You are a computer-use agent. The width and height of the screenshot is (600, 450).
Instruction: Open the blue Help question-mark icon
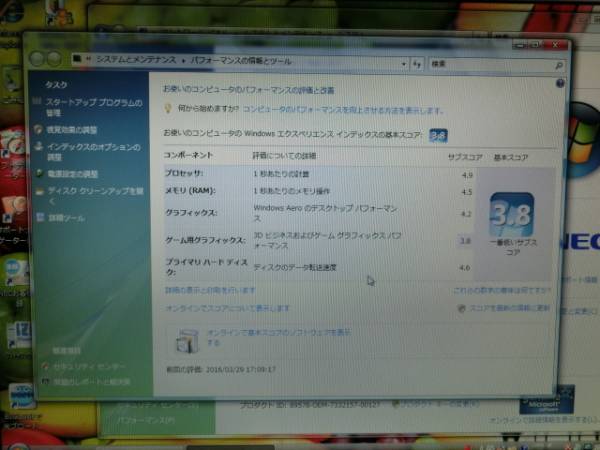560,83
